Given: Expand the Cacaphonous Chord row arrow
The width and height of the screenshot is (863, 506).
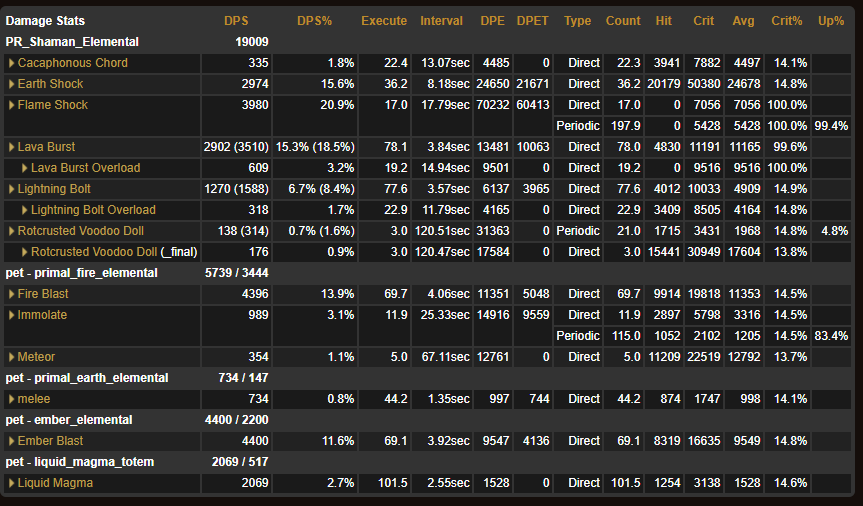Looking at the screenshot, I should [x=12, y=63].
